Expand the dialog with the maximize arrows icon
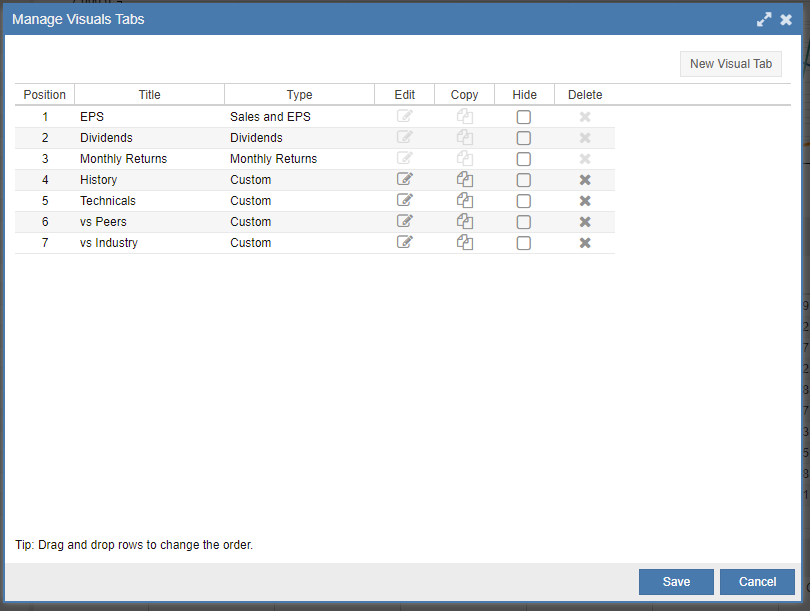The height and width of the screenshot is (611, 810). [x=764, y=20]
